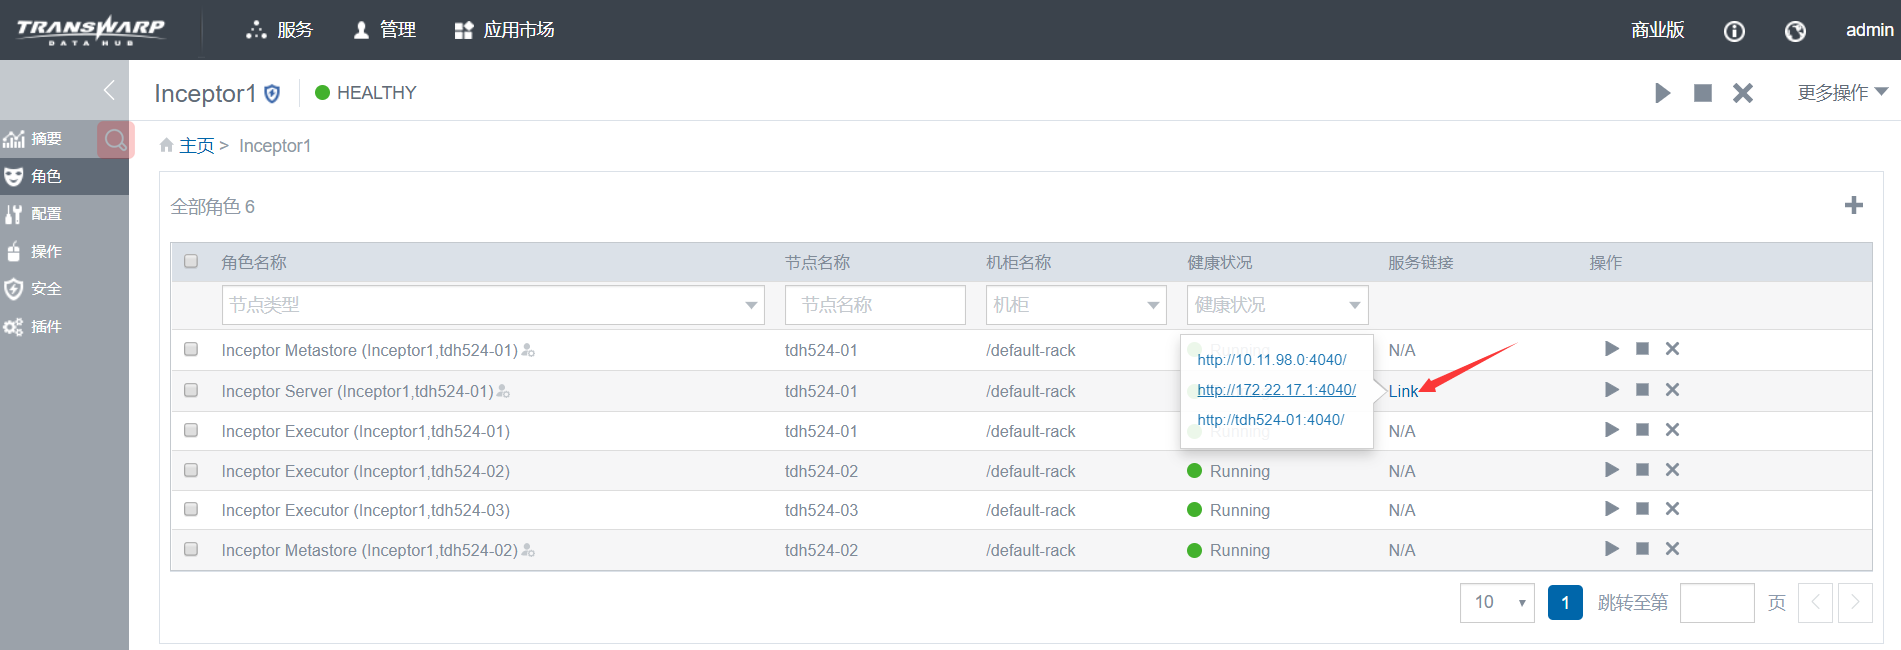1901x650 pixels.
Task: Start Inceptor Server tdh524-01 role
Action: tap(1611, 390)
